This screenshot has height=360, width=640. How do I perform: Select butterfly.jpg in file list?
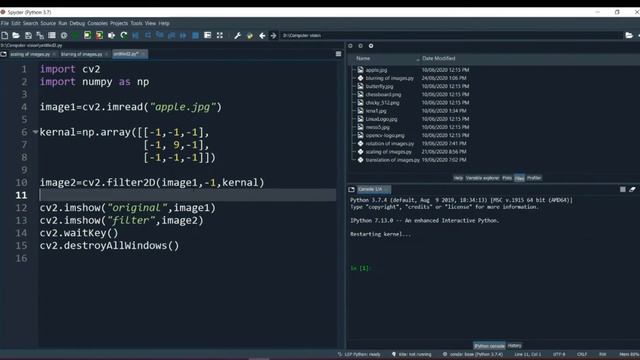click(379, 86)
